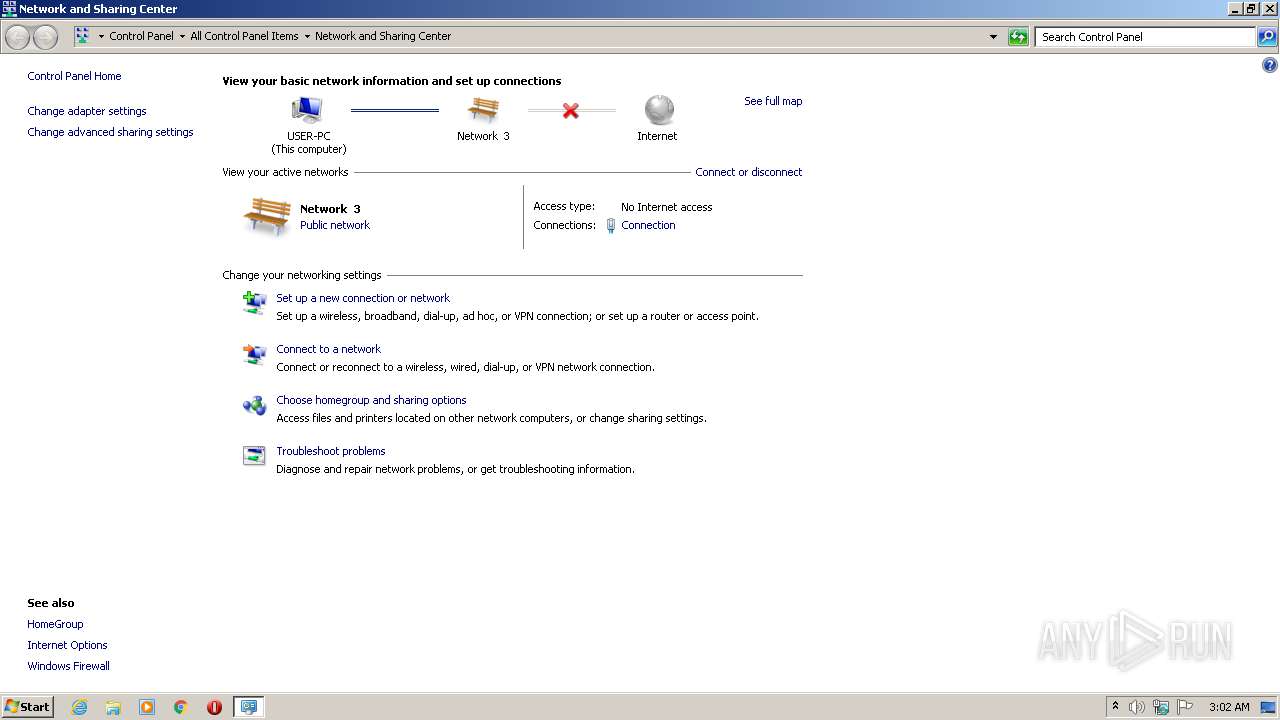Launch Windows Media Player from taskbar
Screen dimensions: 1280x720
click(147, 707)
